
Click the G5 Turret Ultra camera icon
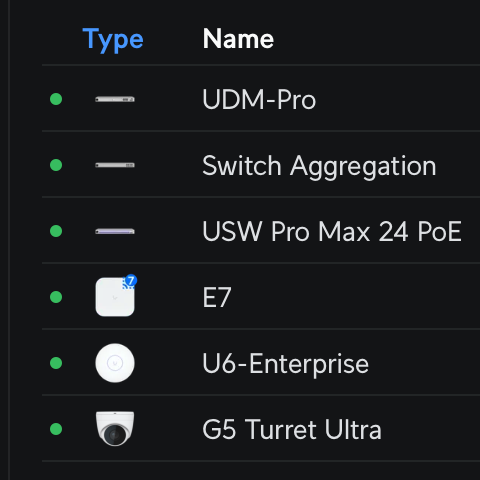[x=115, y=429]
